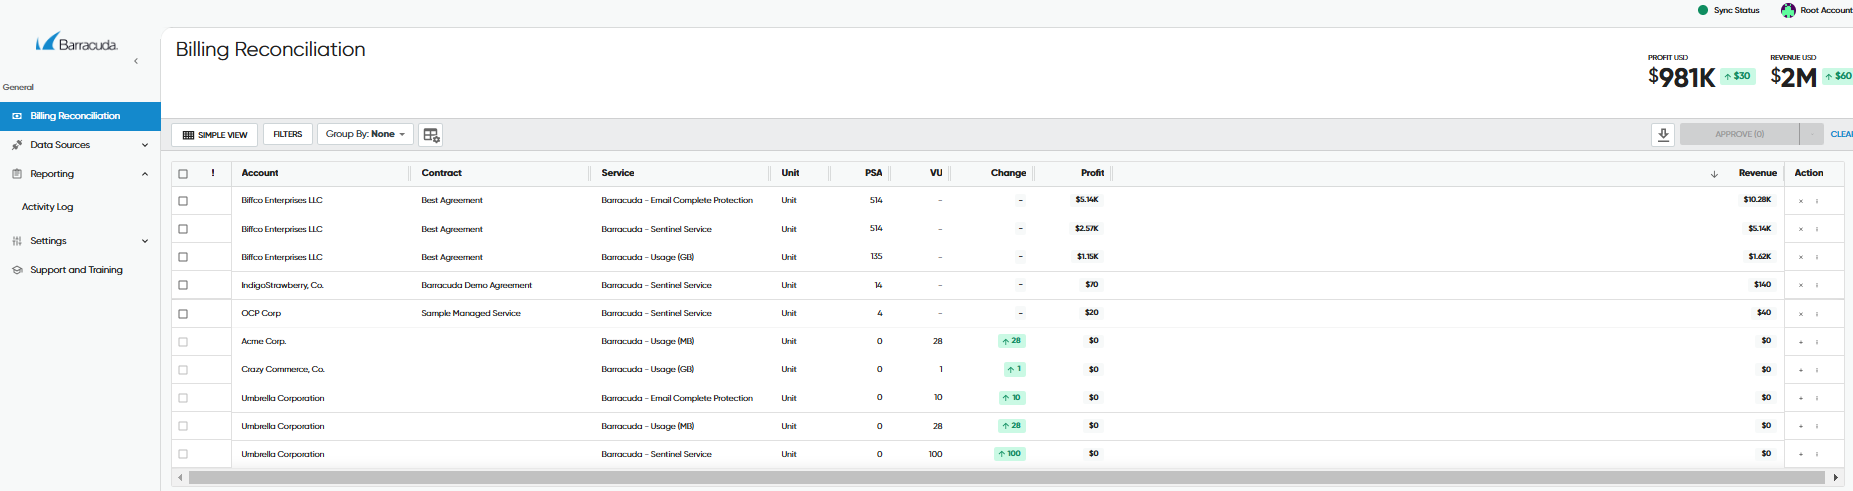Open more actions for IndigoStrawberry, Co. row
Image resolution: width=1853 pixels, height=491 pixels.
coord(1817,285)
